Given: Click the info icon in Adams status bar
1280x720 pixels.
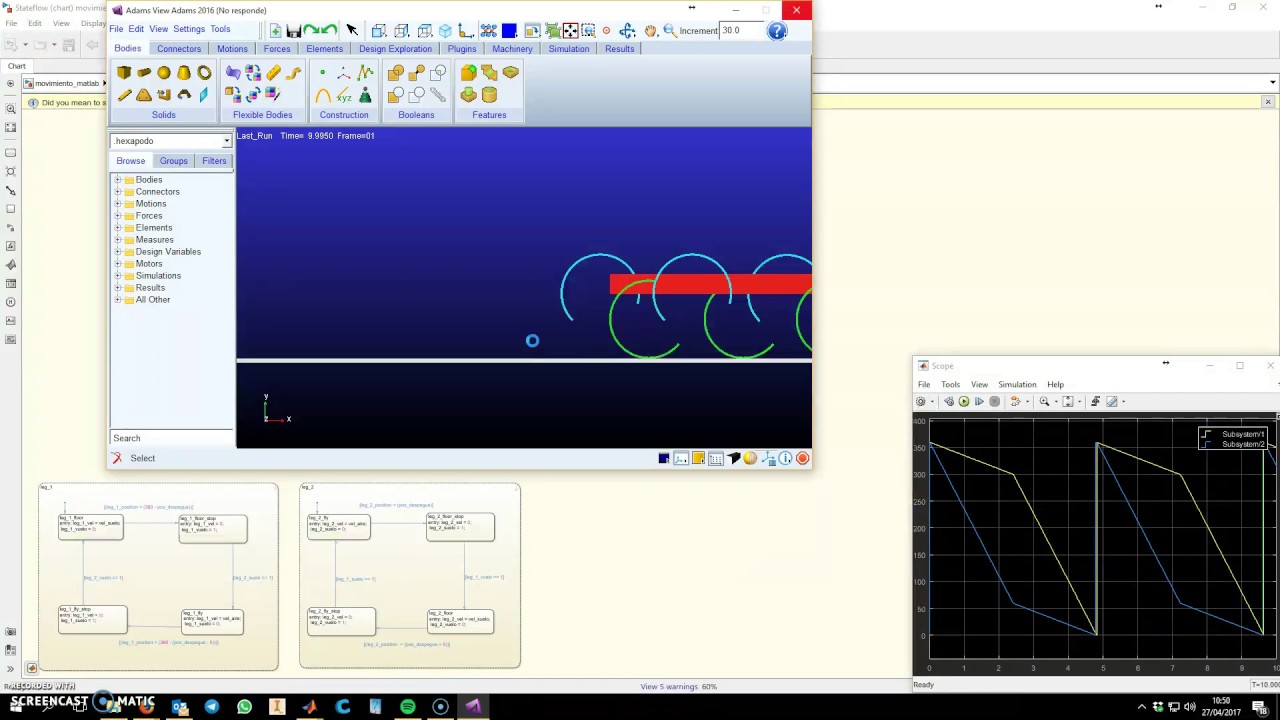Looking at the screenshot, I should (785, 458).
